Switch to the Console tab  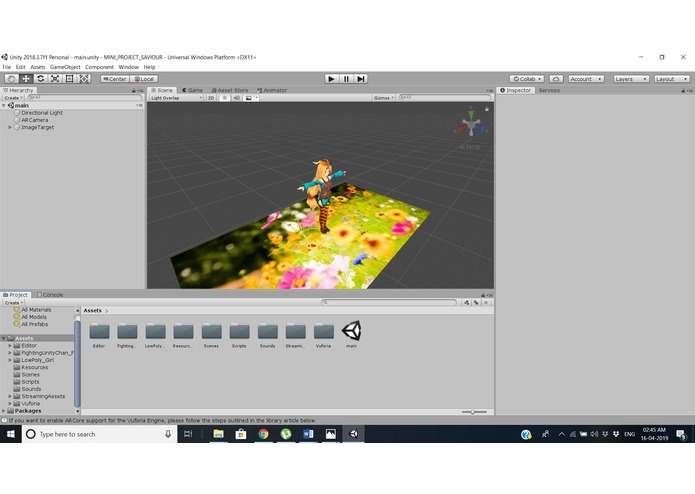click(x=50, y=295)
